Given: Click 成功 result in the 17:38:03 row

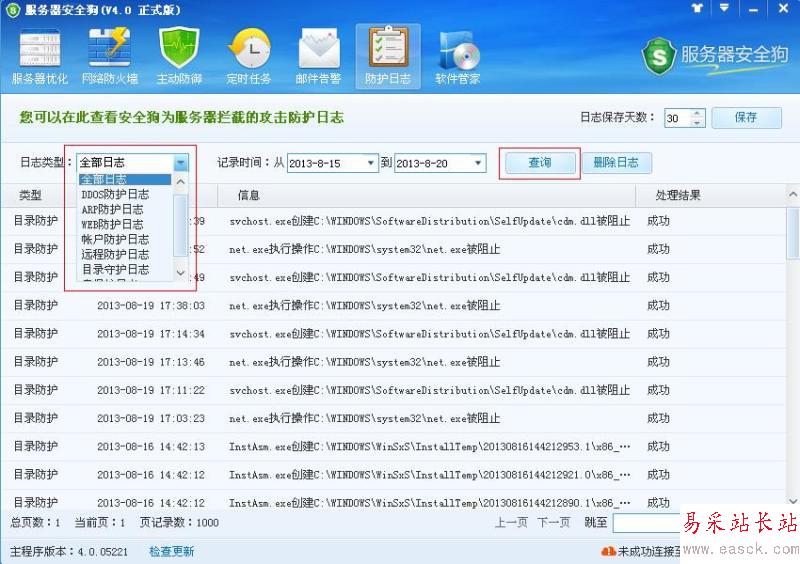Looking at the screenshot, I should click(658, 305).
